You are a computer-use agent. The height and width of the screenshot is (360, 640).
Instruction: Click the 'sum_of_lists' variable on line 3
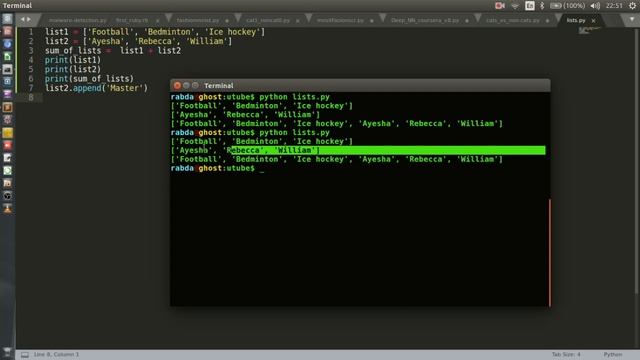click(73, 51)
